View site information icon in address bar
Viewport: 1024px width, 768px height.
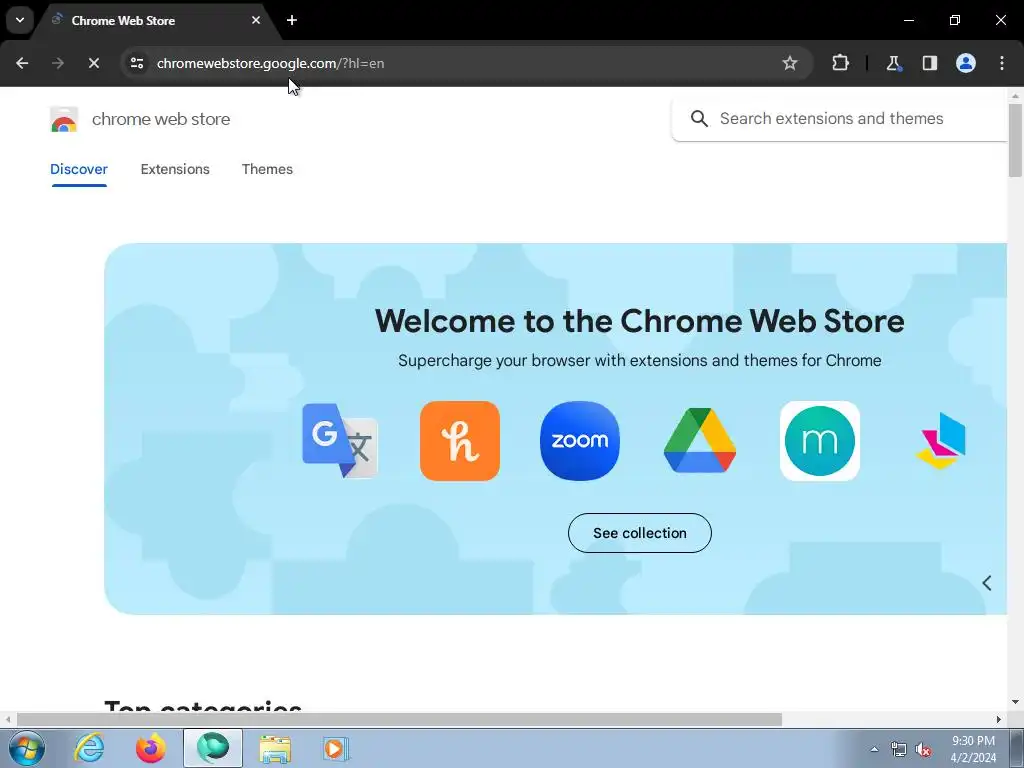pyautogui.click(x=137, y=63)
